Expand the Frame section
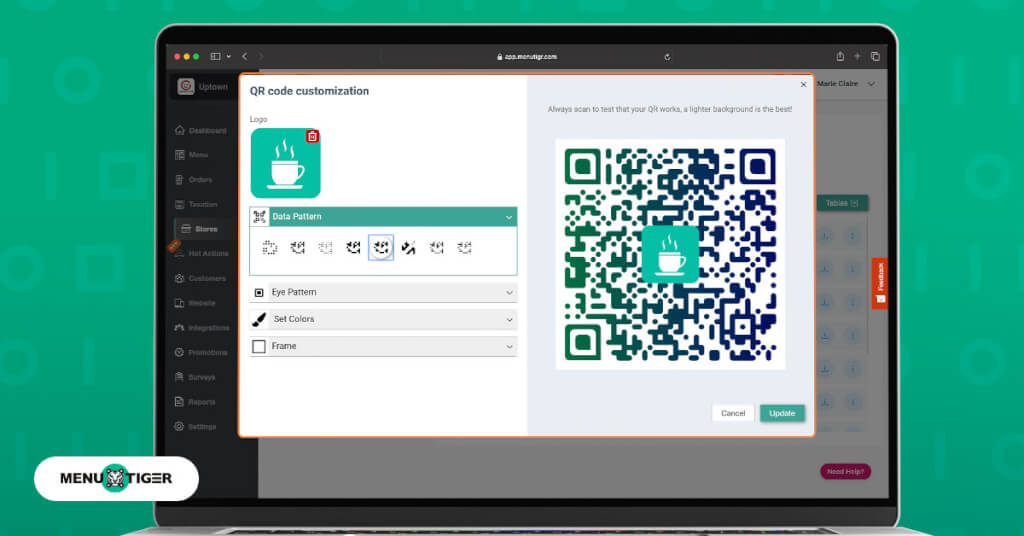1024x536 pixels. point(383,346)
